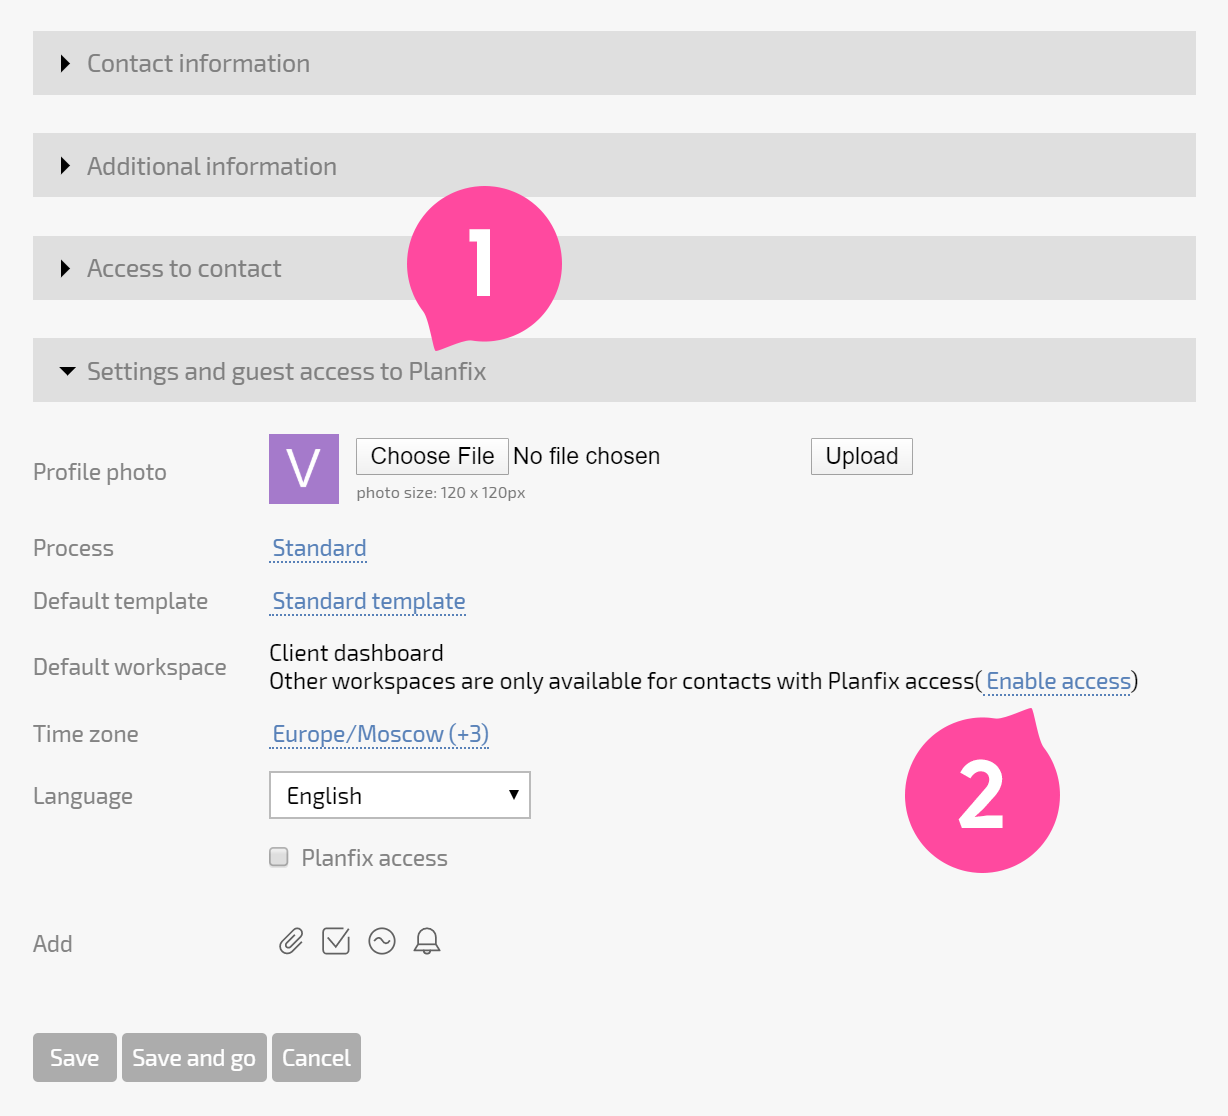
Task: Click the Profile photo label
Action: pos(100,472)
